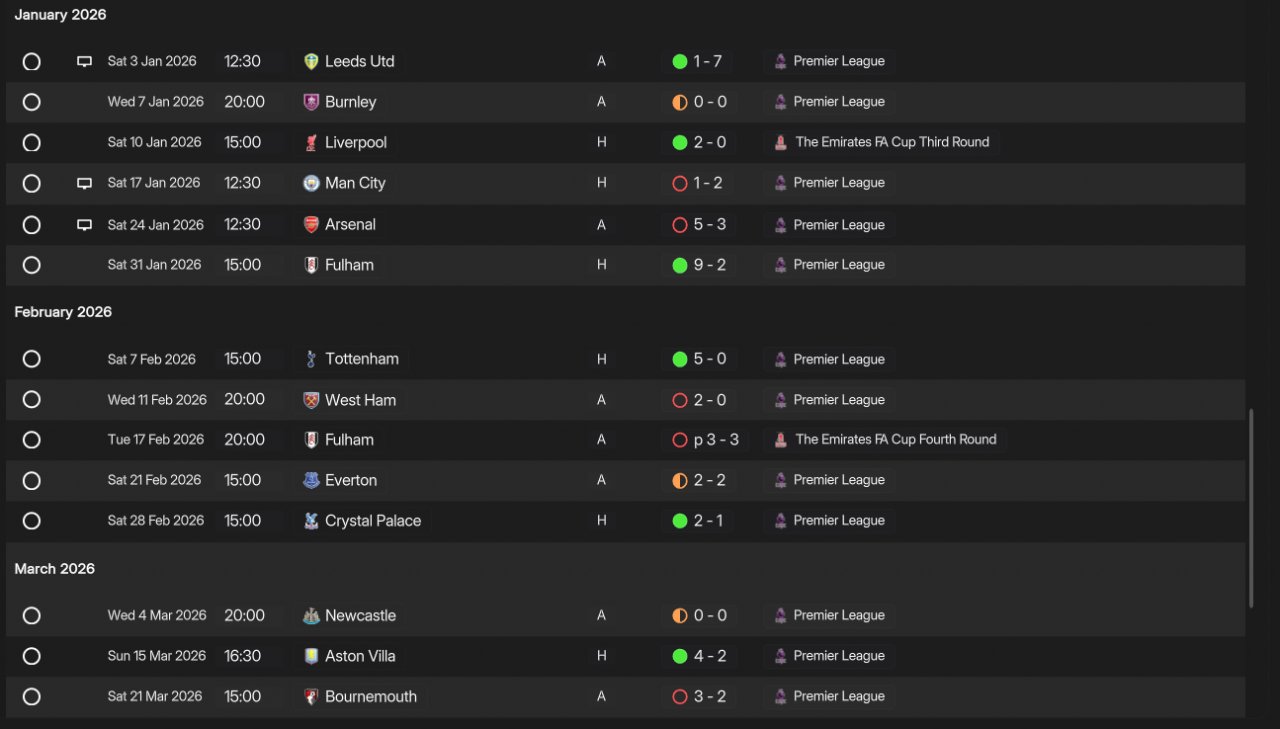Image resolution: width=1280 pixels, height=729 pixels.
Task: Click the Man City club badge
Action: click(311, 183)
